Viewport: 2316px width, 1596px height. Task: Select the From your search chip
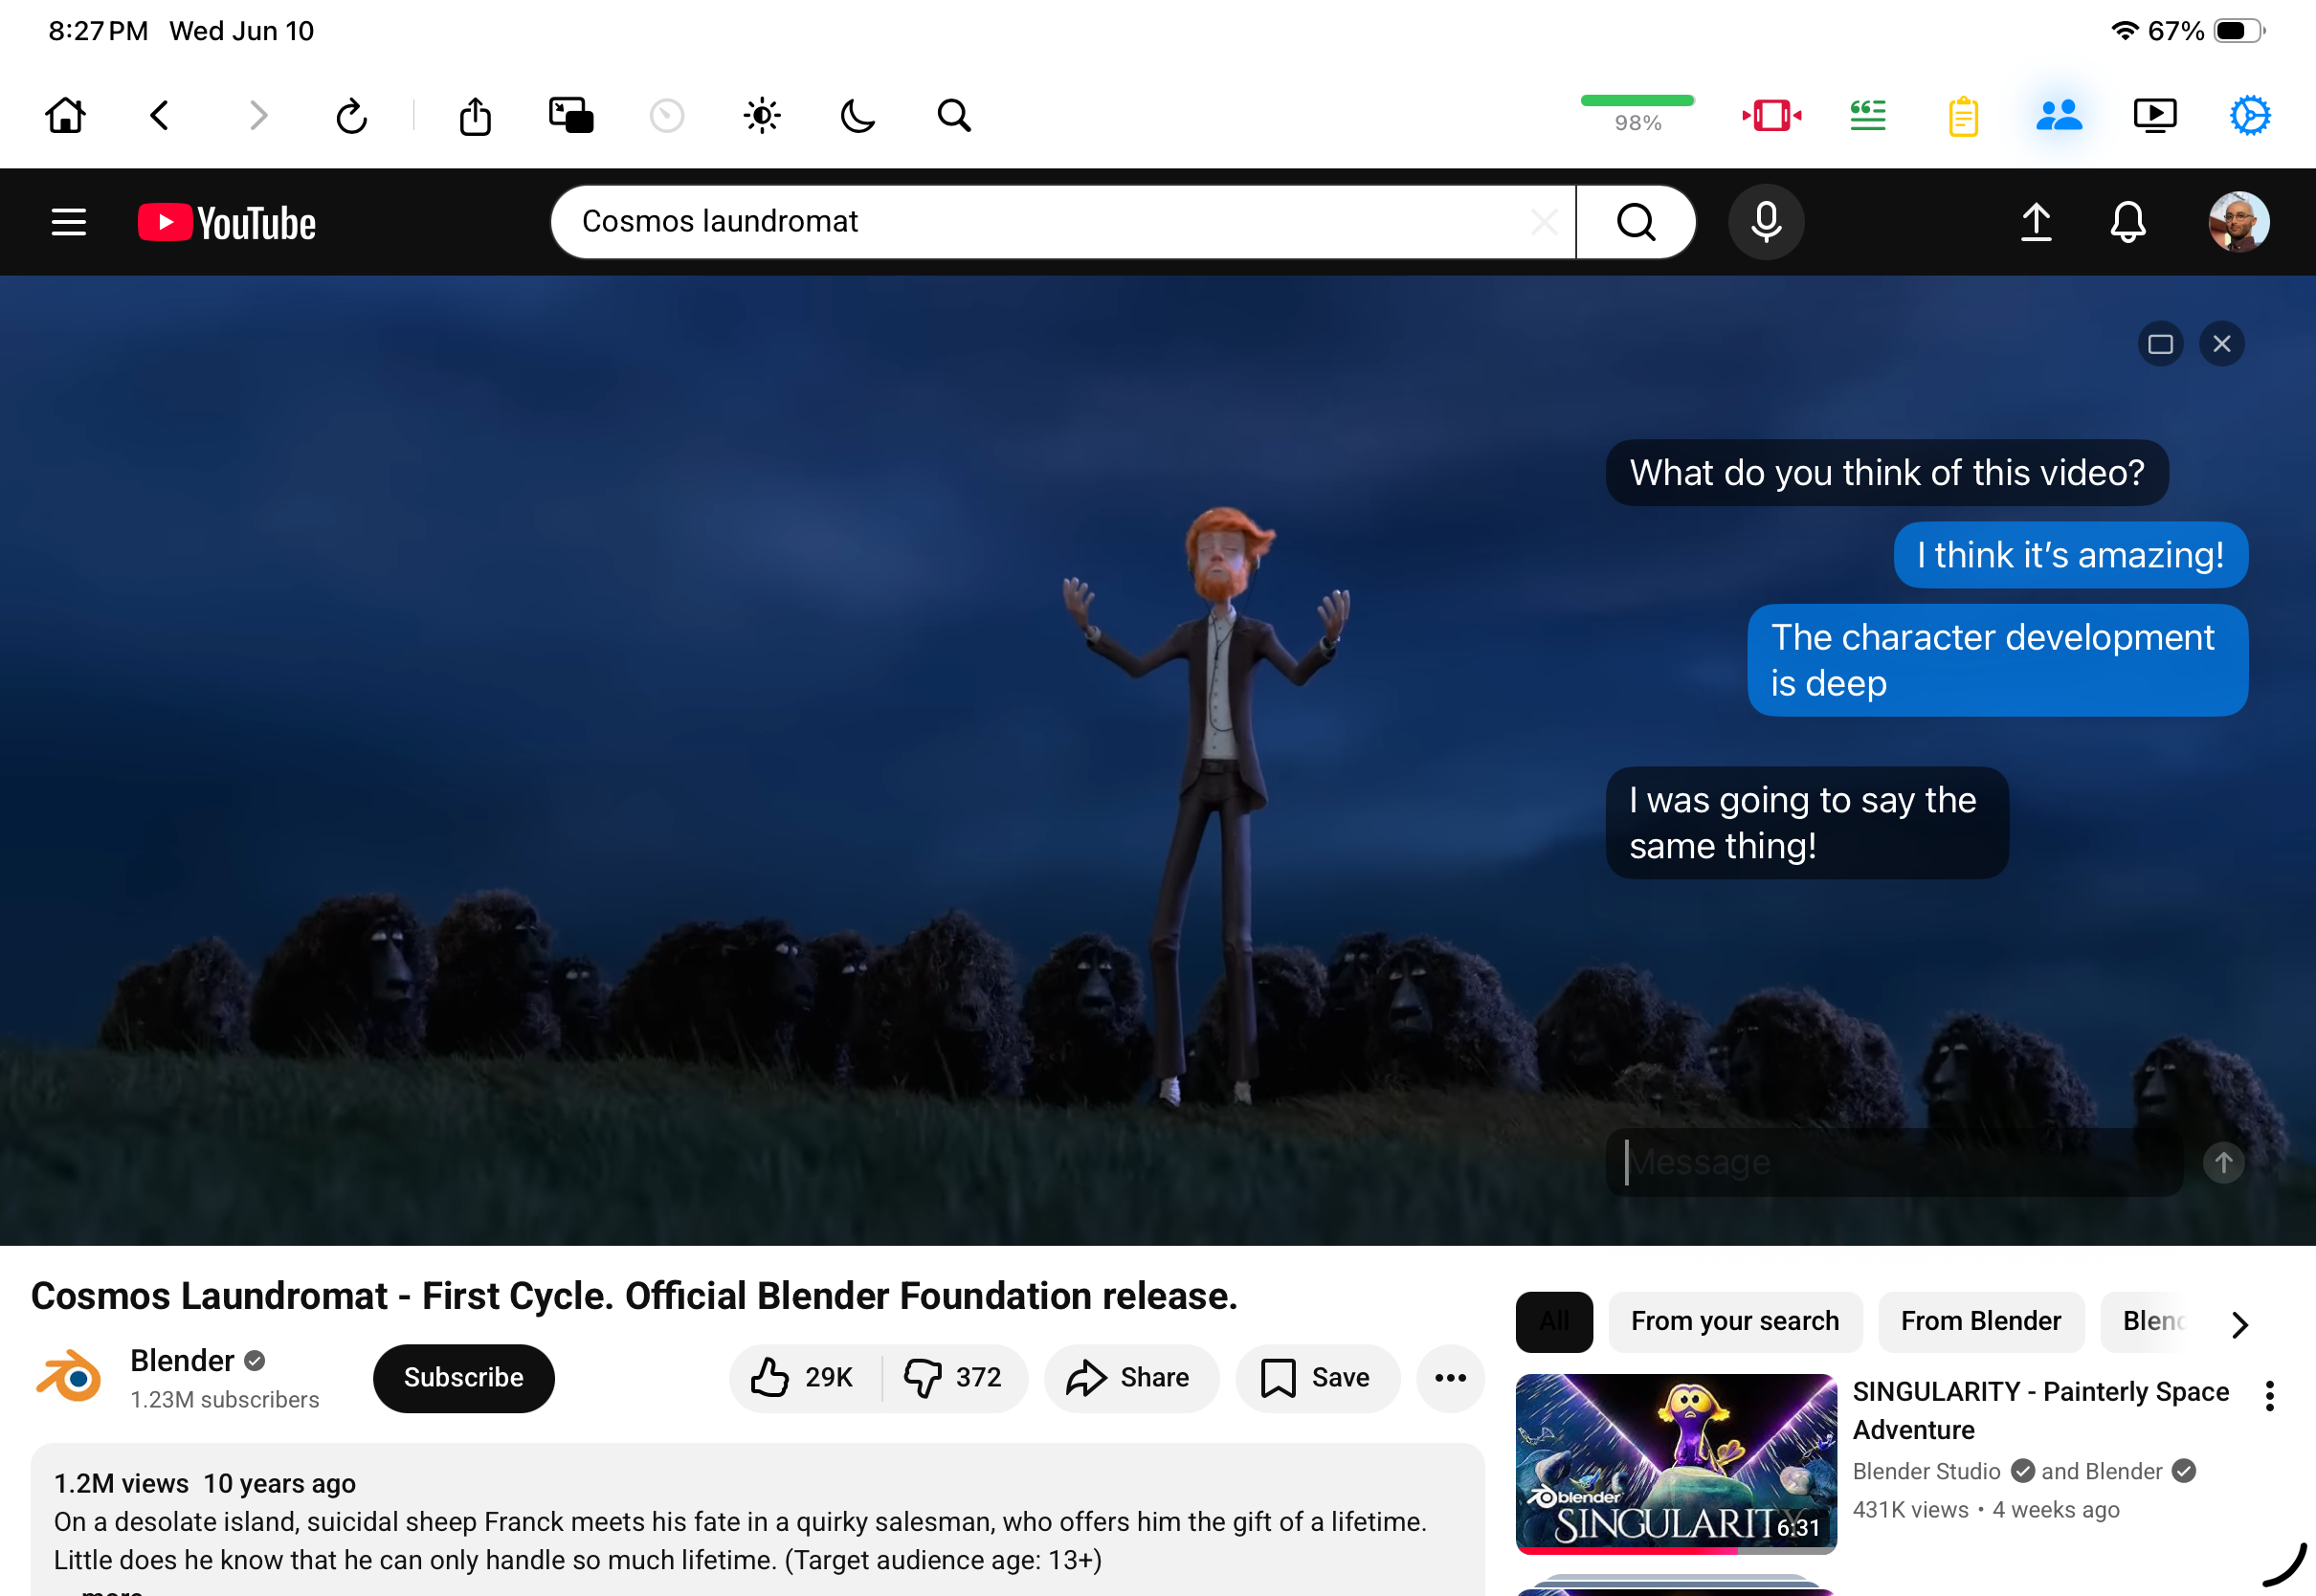click(1735, 1321)
